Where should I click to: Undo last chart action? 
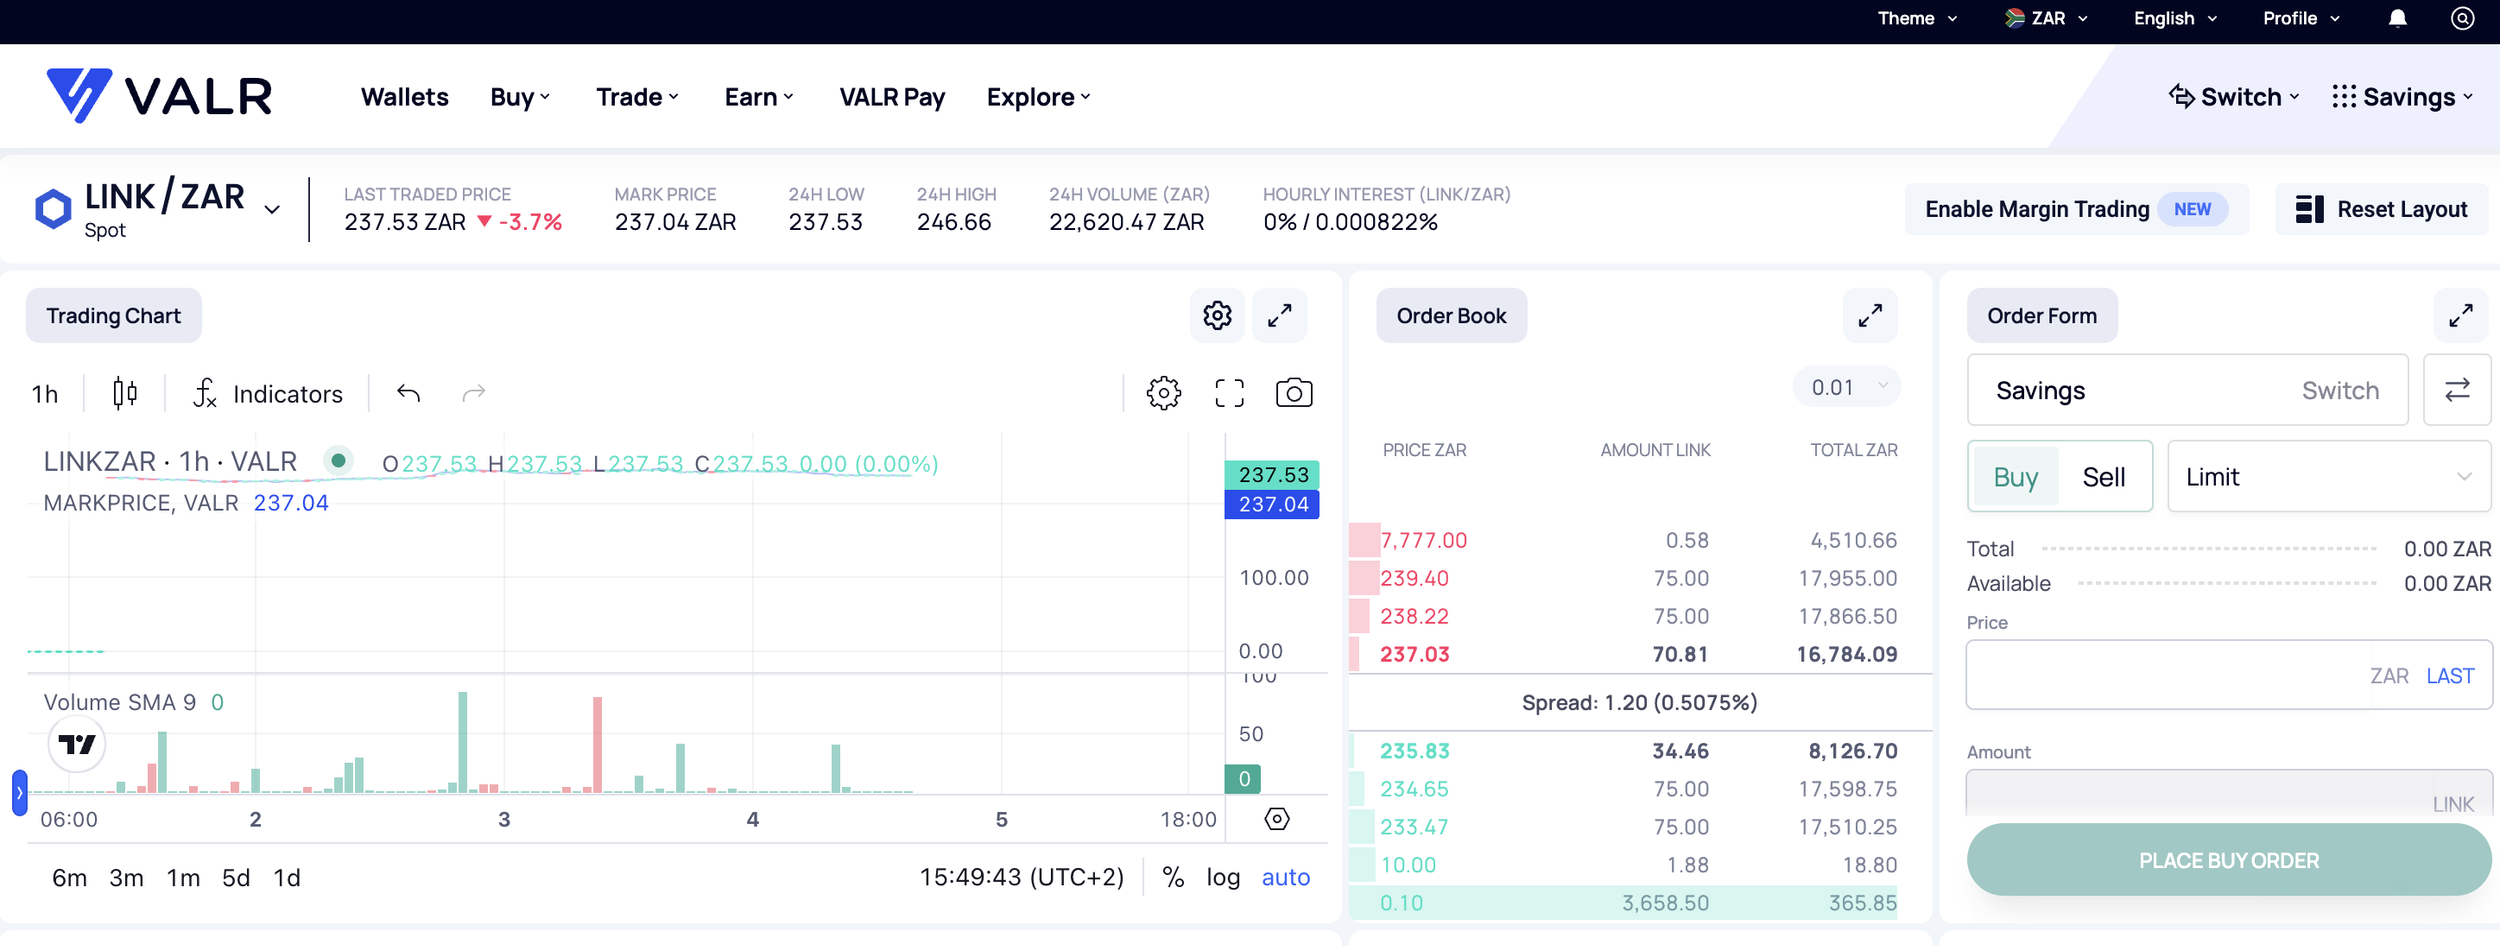pyautogui.click(x=408, y=393)
